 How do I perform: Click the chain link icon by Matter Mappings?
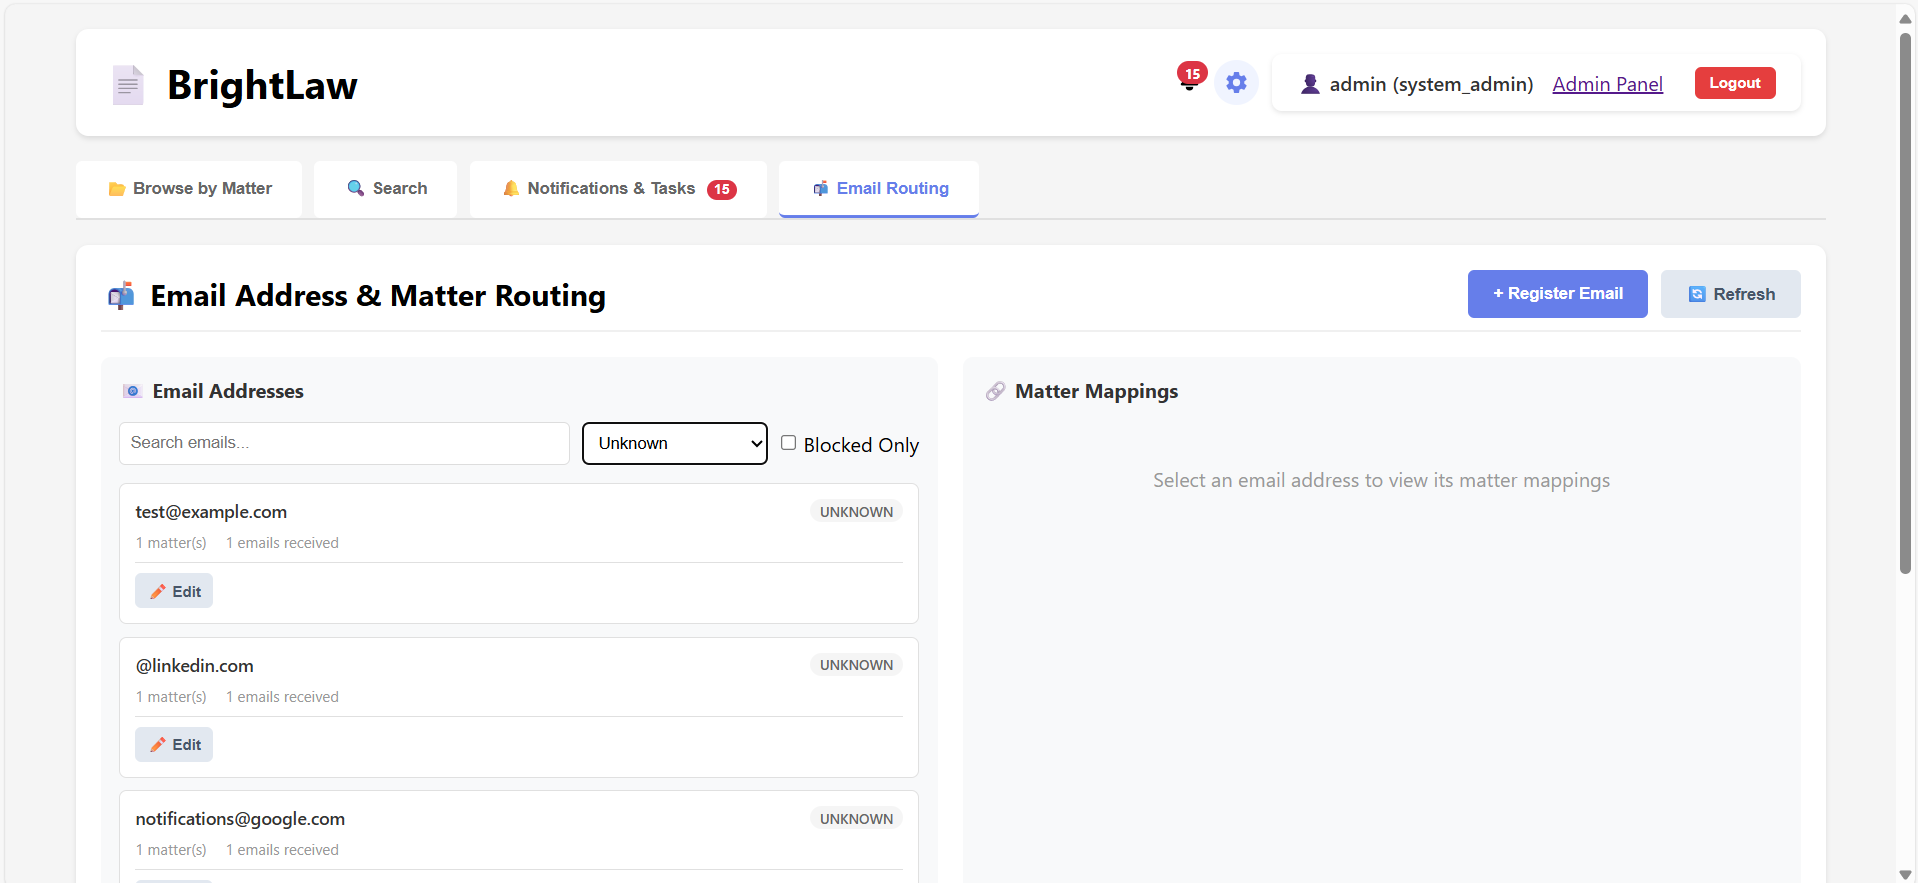995,392
